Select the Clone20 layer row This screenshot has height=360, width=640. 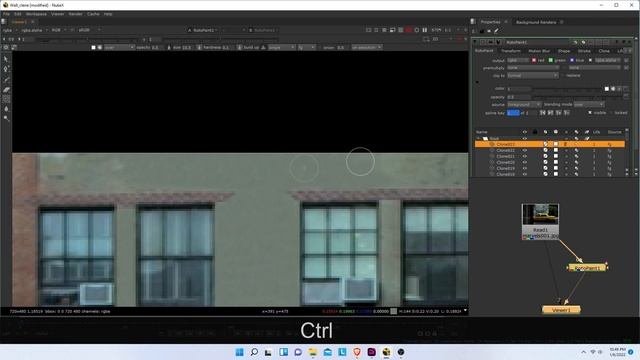coord(550,162)
